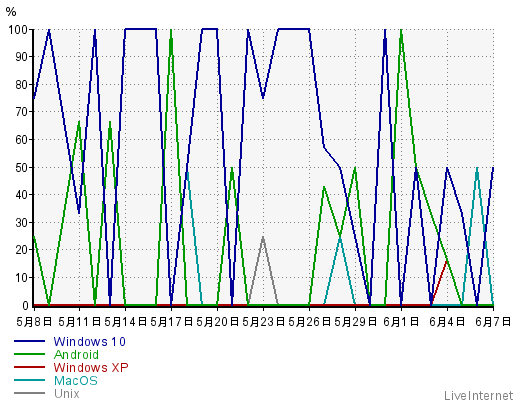This screenshot has width=520, height=405.
Task: Click the Unix legend label
Action: (67, 393)
